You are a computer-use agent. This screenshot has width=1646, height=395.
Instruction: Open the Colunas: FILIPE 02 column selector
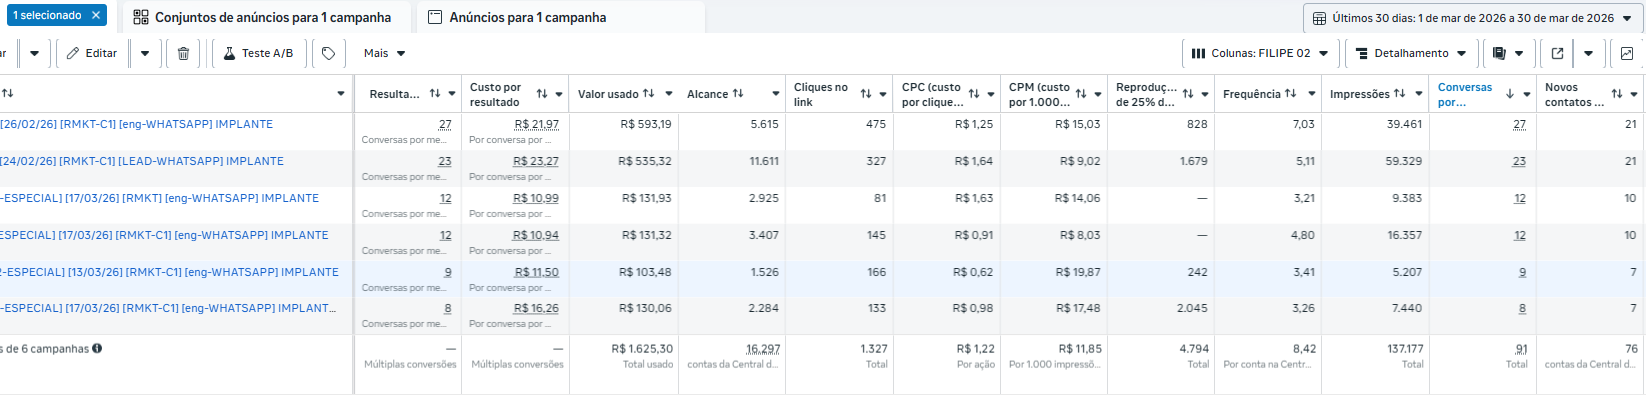(x=1260, y=53)
